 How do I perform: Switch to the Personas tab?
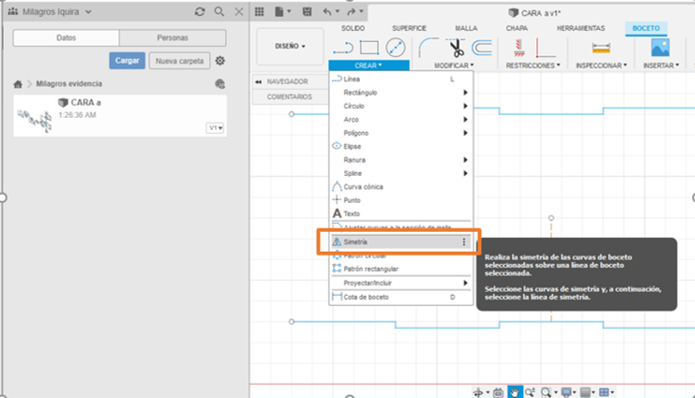click(x=172, y=38)
